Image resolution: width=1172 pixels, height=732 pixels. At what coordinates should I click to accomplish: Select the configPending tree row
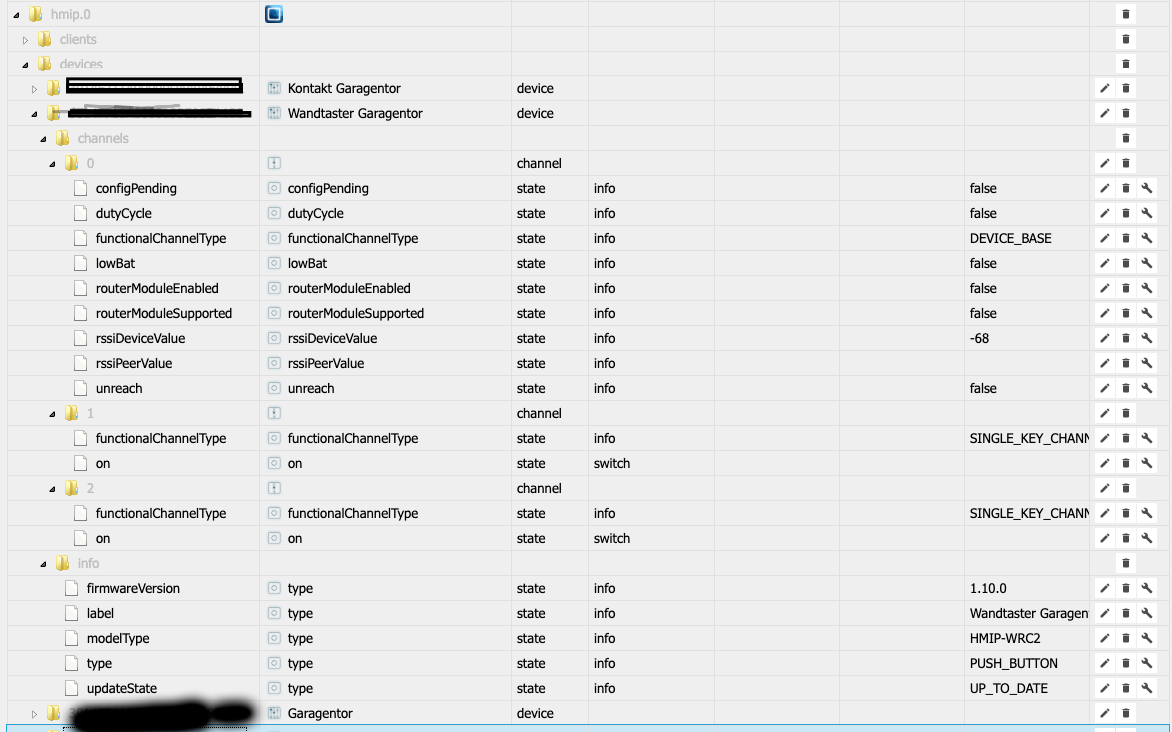coord(136,188)
